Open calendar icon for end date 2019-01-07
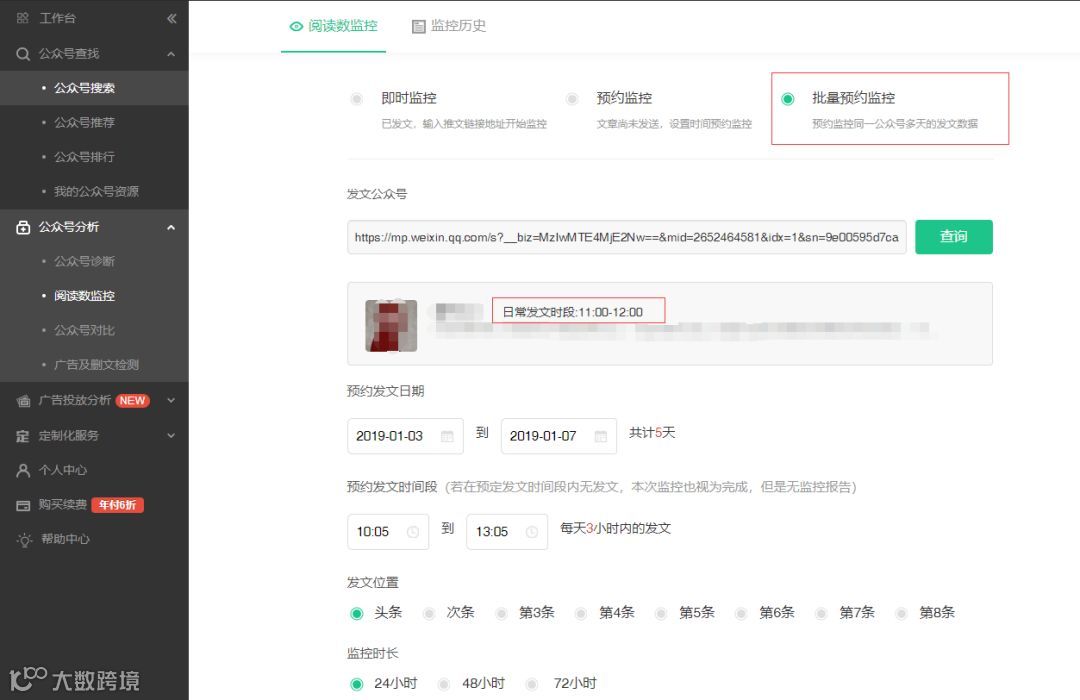This screenshot has height=700, width=1080. click(601, 436)
